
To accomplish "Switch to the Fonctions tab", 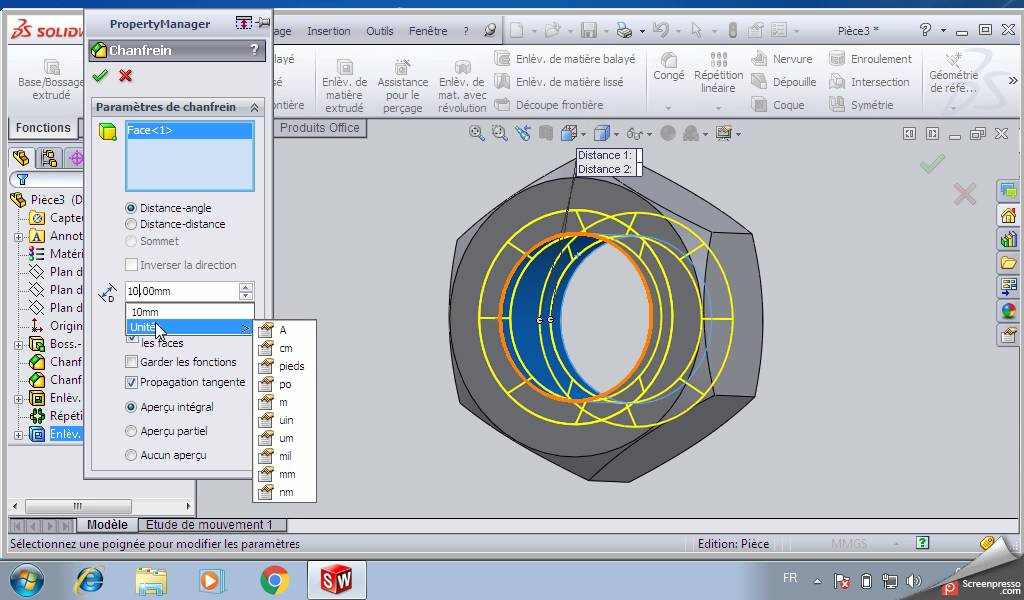I will (x=43, y=127).
